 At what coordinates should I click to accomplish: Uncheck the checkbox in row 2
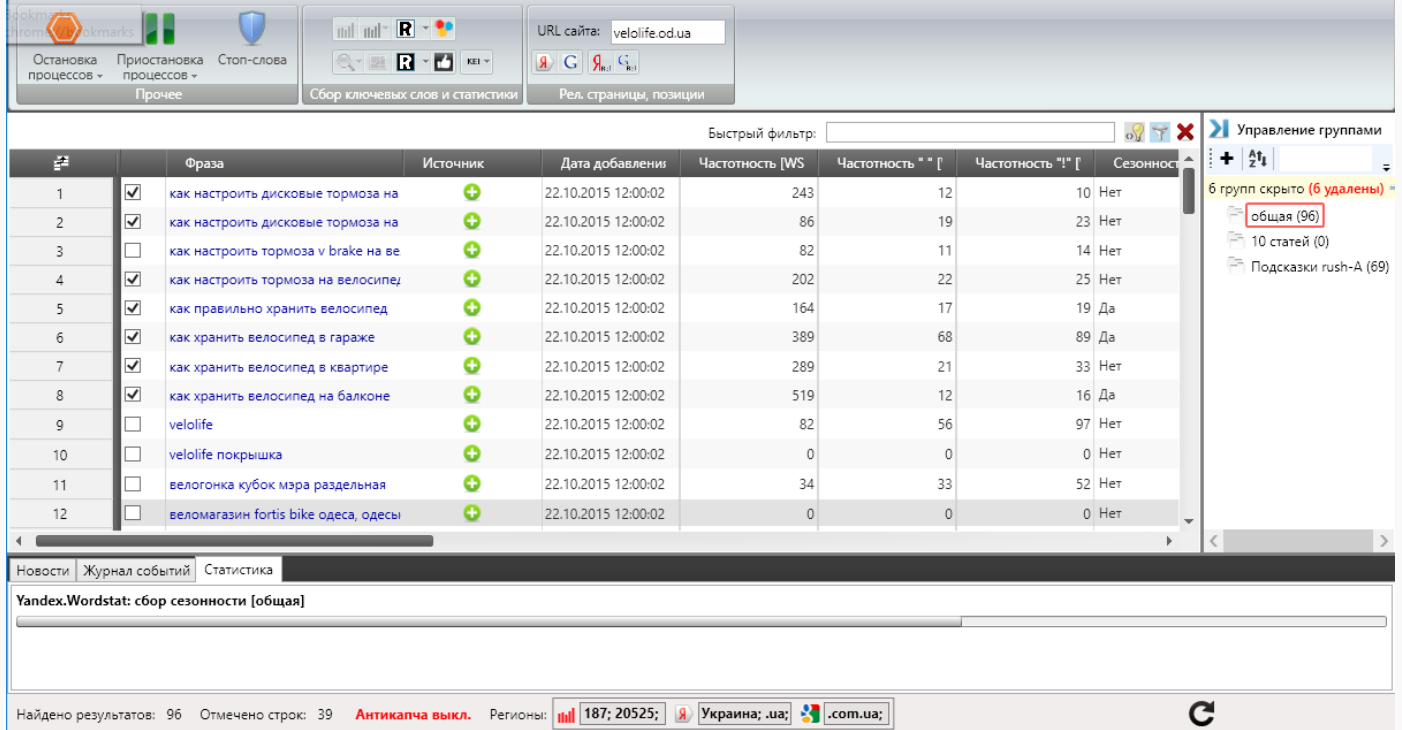pos(132,221)
